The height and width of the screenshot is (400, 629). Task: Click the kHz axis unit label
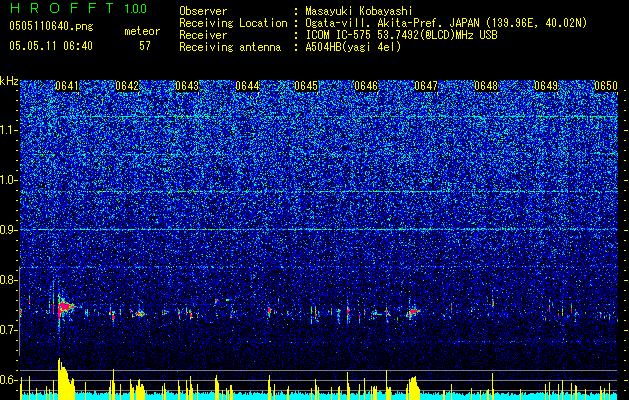tap(9, 81)
